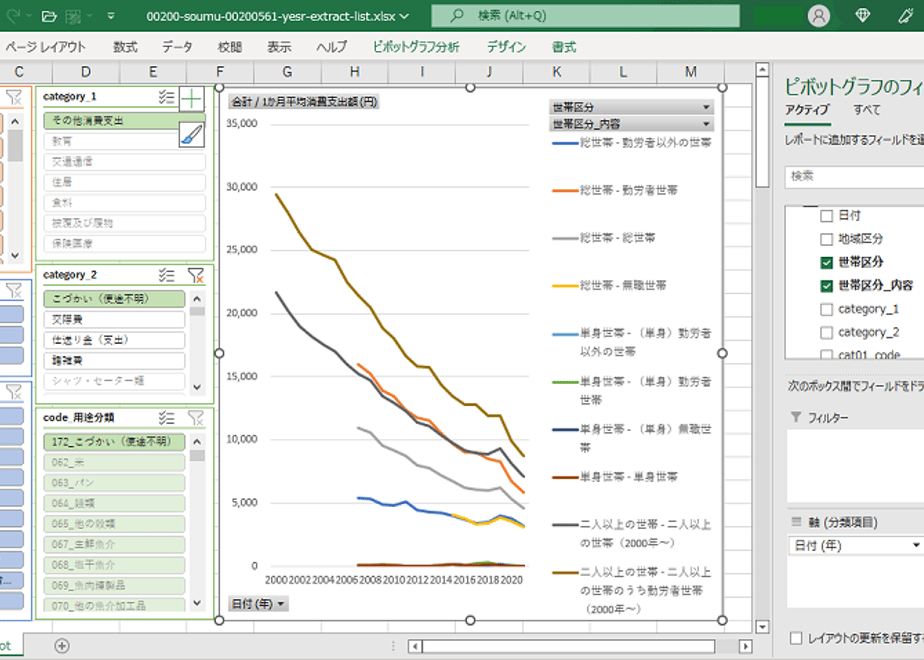The width and height of the screenshot is (924, 660).
Task: Open the ヘルプ tab
Action: pos(331,47)
